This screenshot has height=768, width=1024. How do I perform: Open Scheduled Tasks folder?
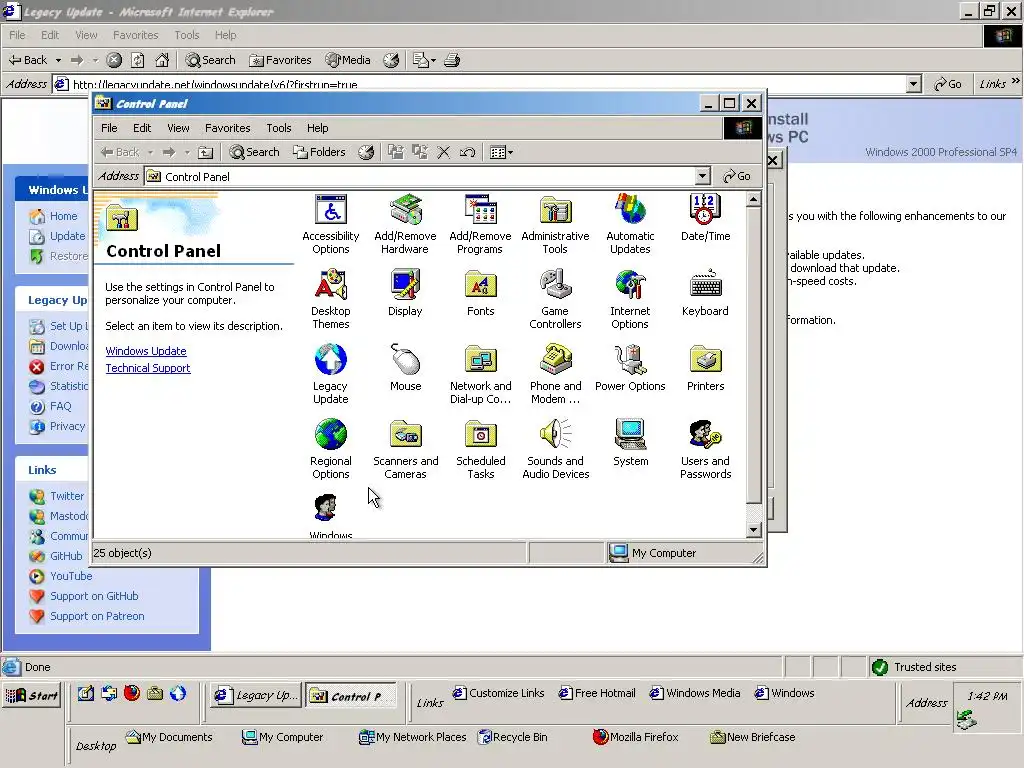tap(481, 449)
